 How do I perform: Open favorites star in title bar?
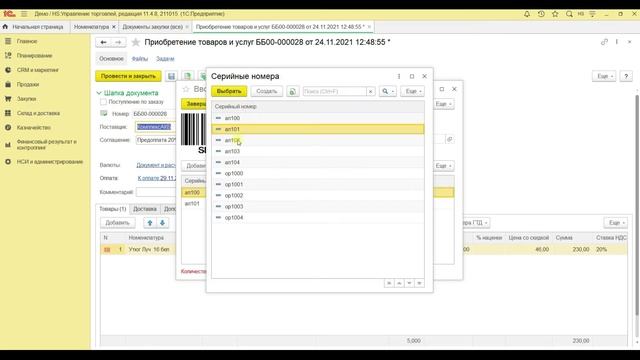click(555, 14)
